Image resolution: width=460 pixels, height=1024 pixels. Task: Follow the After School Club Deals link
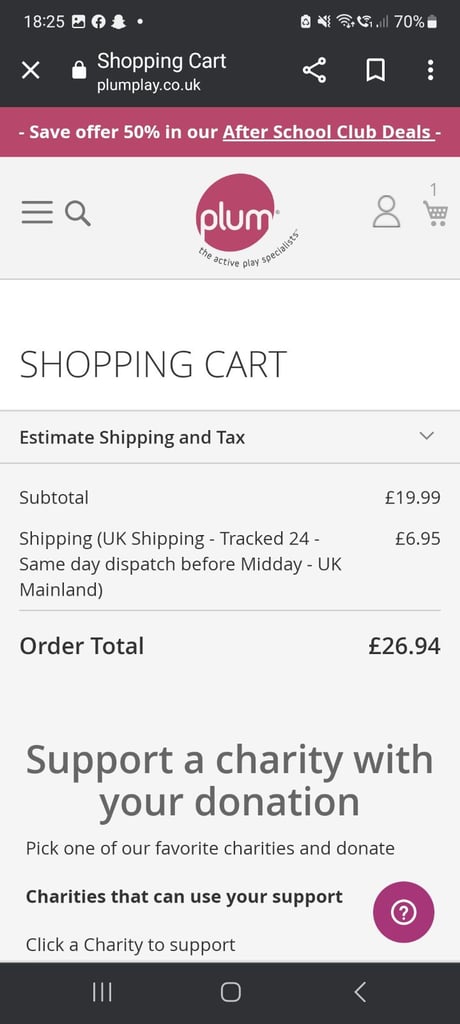click(x=327, y=132)
